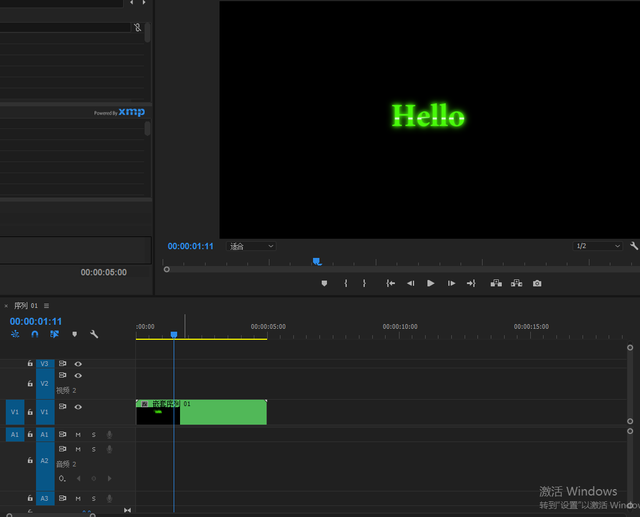Viewport: 640px width, 517px height.
Task: Open the sequence 01 panel menu
Action: tap(47, 306)
